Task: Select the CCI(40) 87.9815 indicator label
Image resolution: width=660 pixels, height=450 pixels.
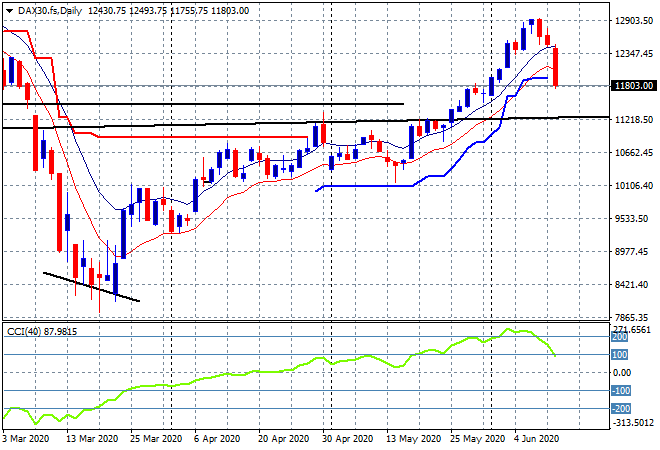Action: [42, 332]
